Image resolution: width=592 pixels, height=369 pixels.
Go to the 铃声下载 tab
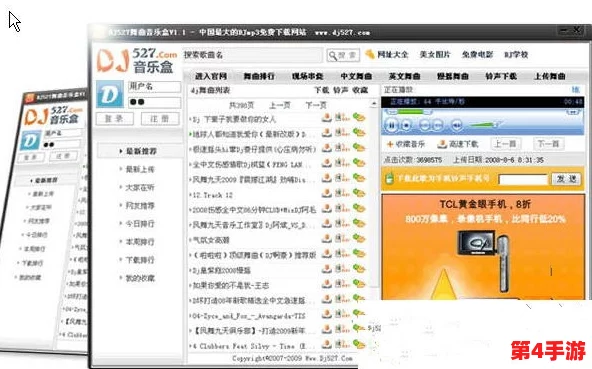tap(501, 76)
